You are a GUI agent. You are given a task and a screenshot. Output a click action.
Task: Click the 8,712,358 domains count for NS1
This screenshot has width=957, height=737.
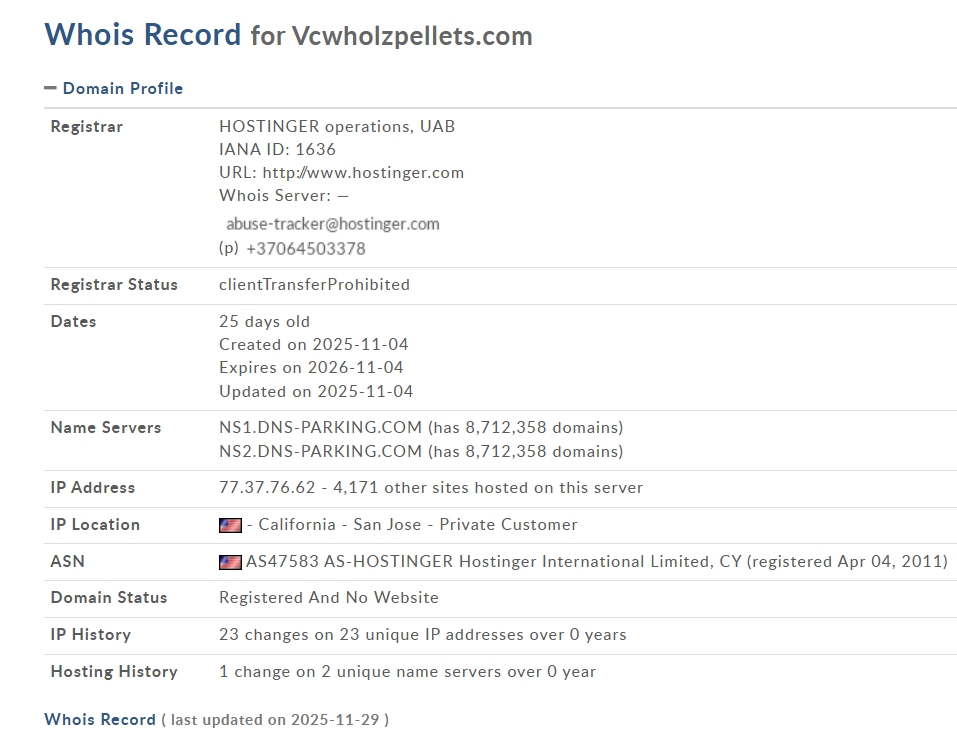click(525, 427)
